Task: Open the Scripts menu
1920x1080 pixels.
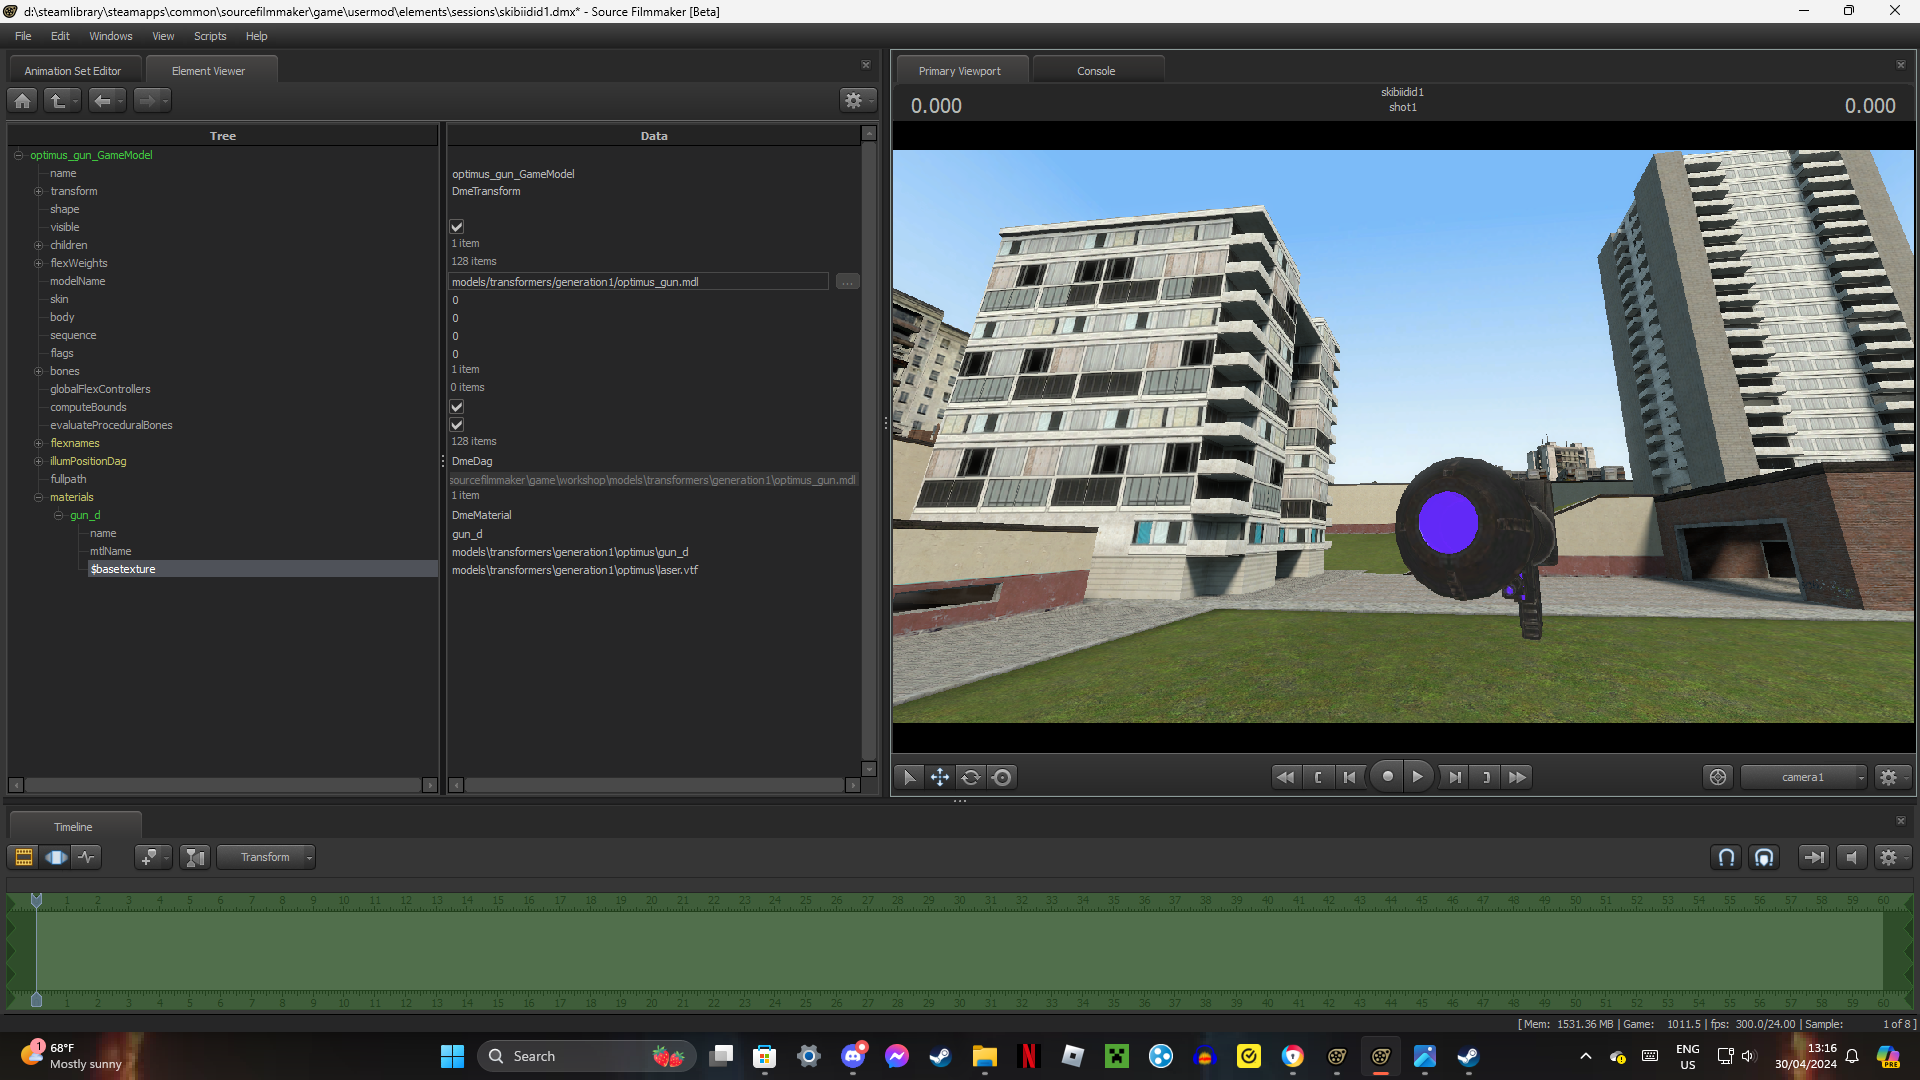Action: pos(210,36)
